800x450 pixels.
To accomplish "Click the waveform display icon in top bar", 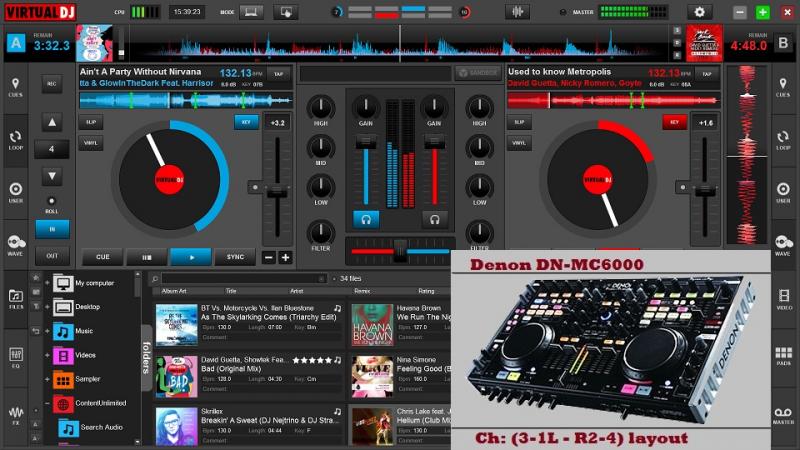I will pyautogui.click(x=517, y=12).
